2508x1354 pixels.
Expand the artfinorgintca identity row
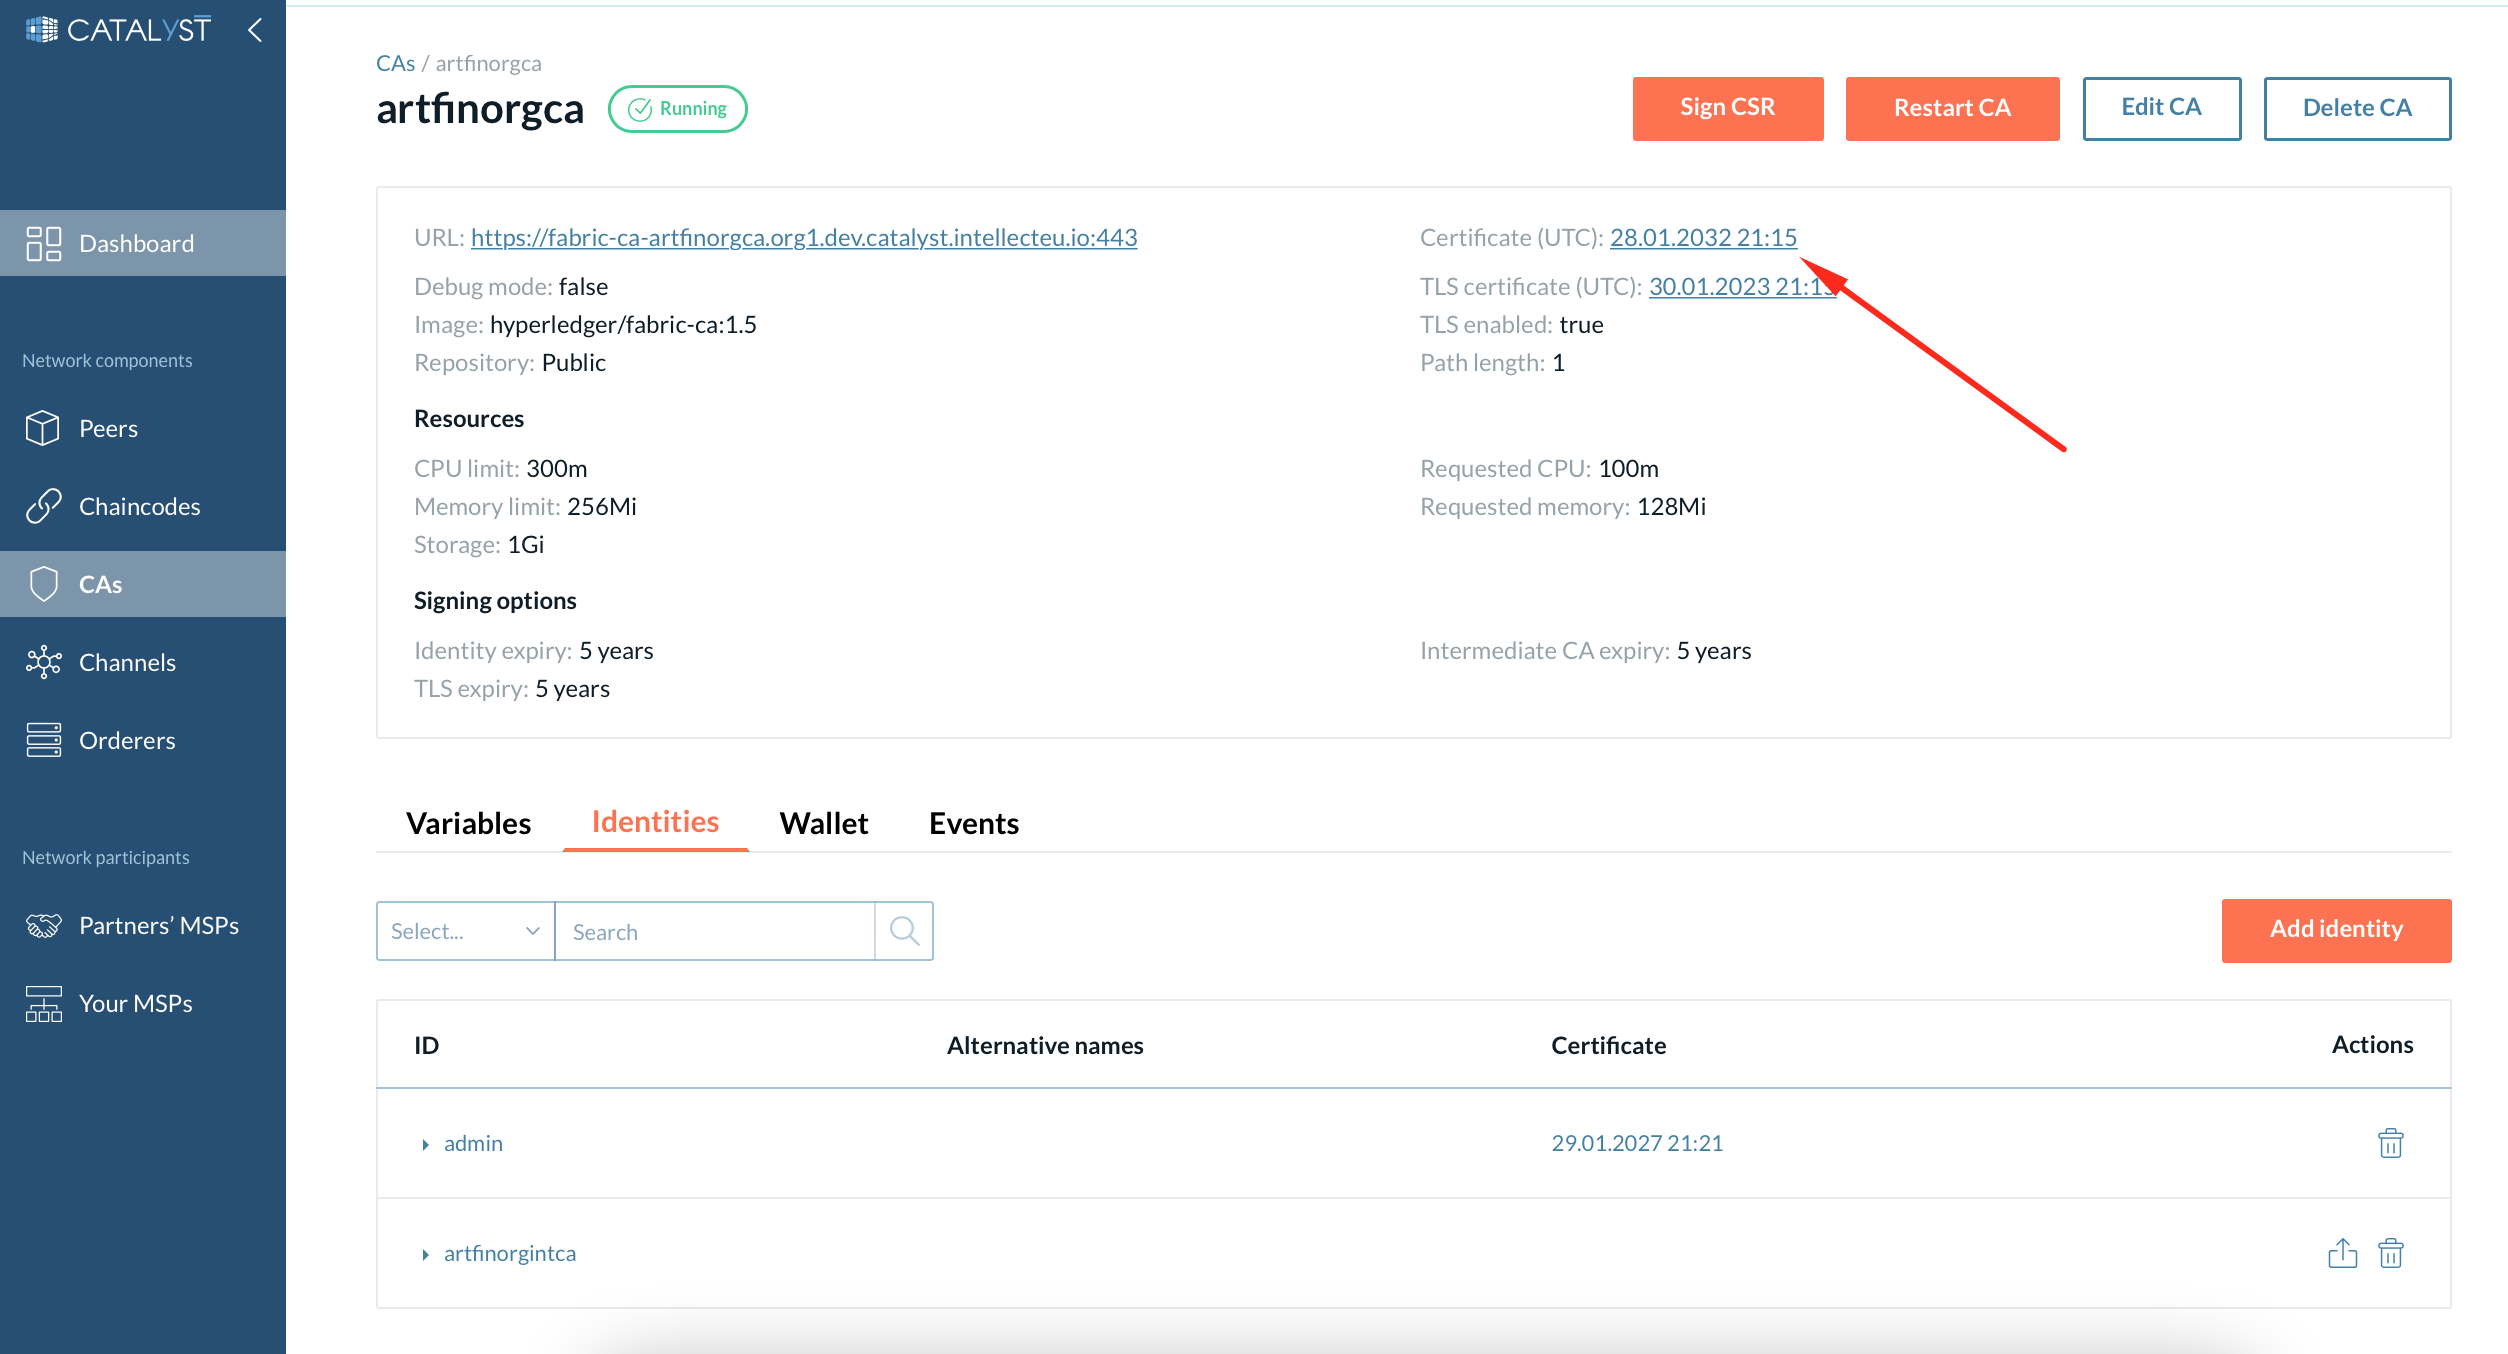pos(424,1254)
